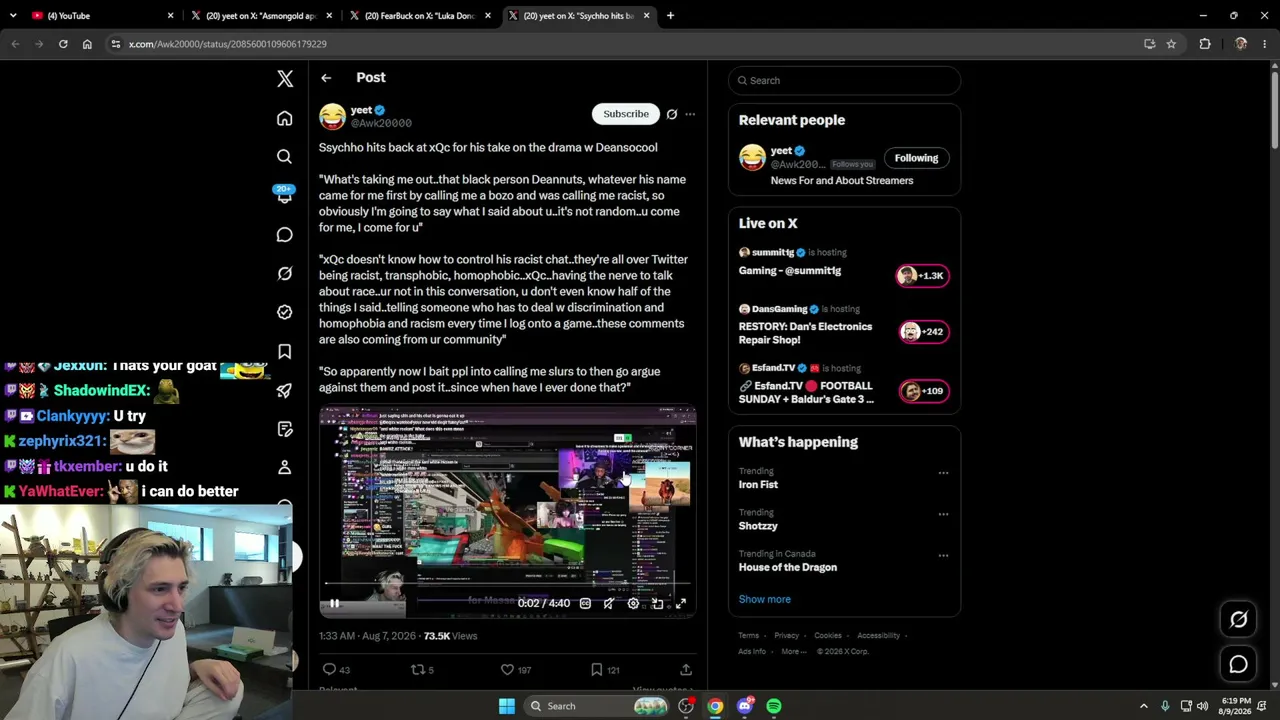Switch to the YouTube tab
Image resolution: width=1280 pixels, height=720 pixels.
tap(100, 16)
